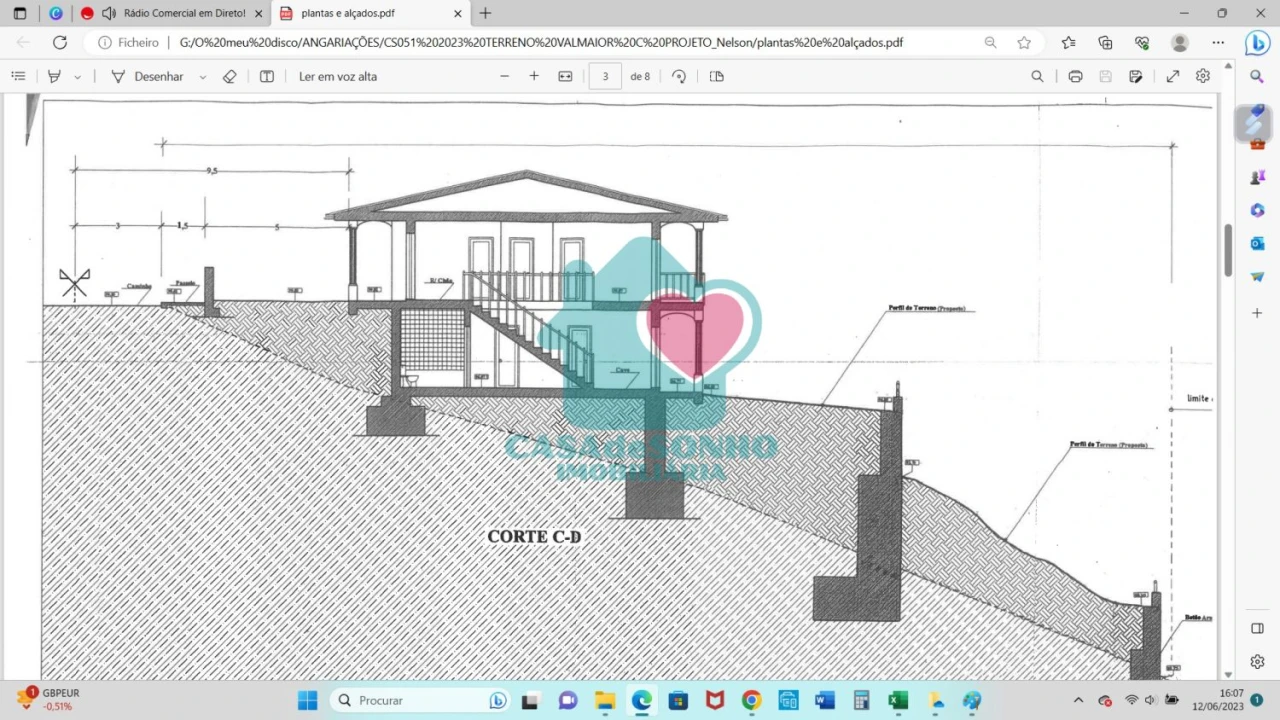
Task: Select the Eraser tool in PDF toolbar
Action: point(229,76)
